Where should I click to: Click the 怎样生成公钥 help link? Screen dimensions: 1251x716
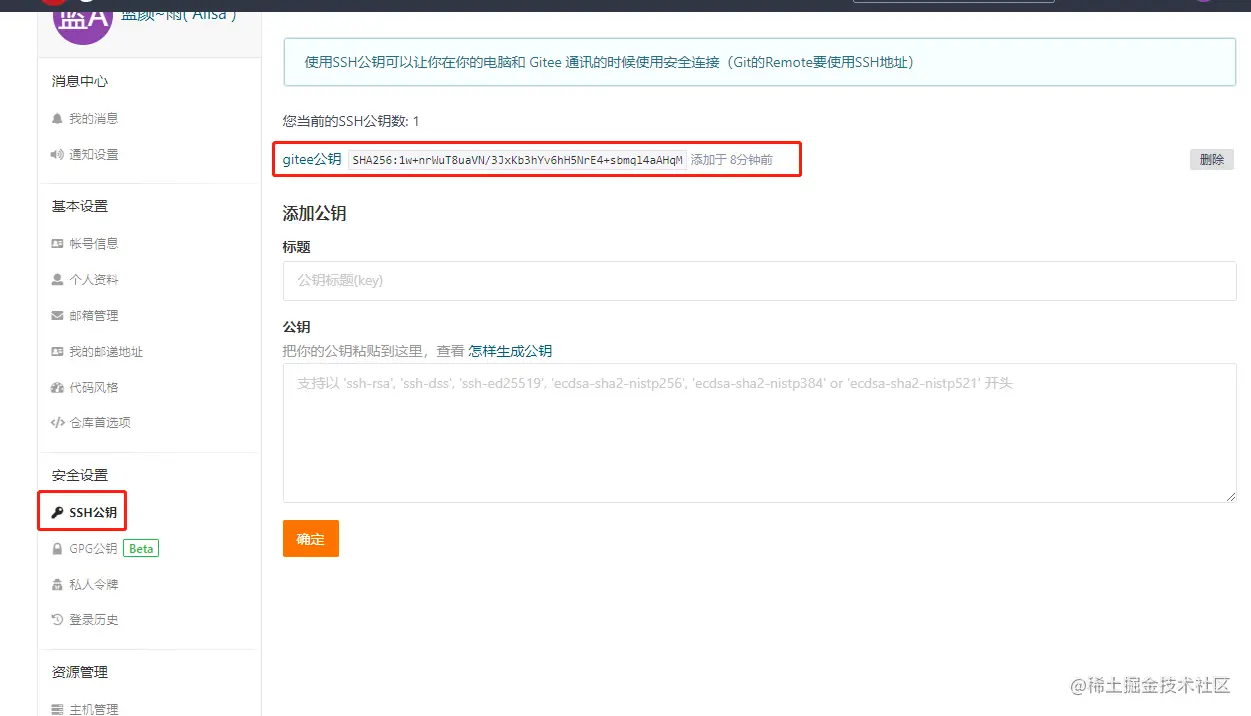[x=510, y=351]
